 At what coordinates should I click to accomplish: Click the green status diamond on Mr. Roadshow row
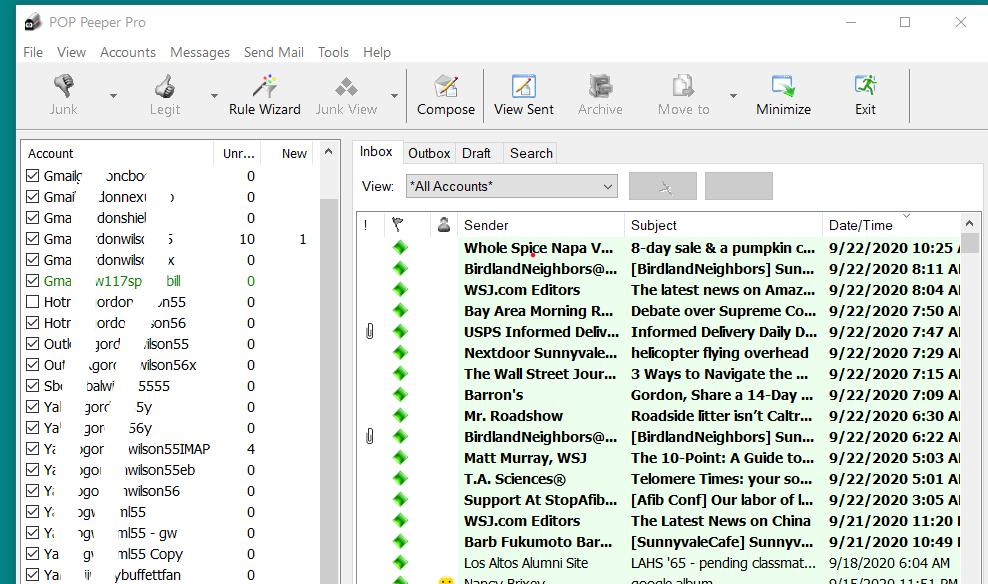coord(400,416)
